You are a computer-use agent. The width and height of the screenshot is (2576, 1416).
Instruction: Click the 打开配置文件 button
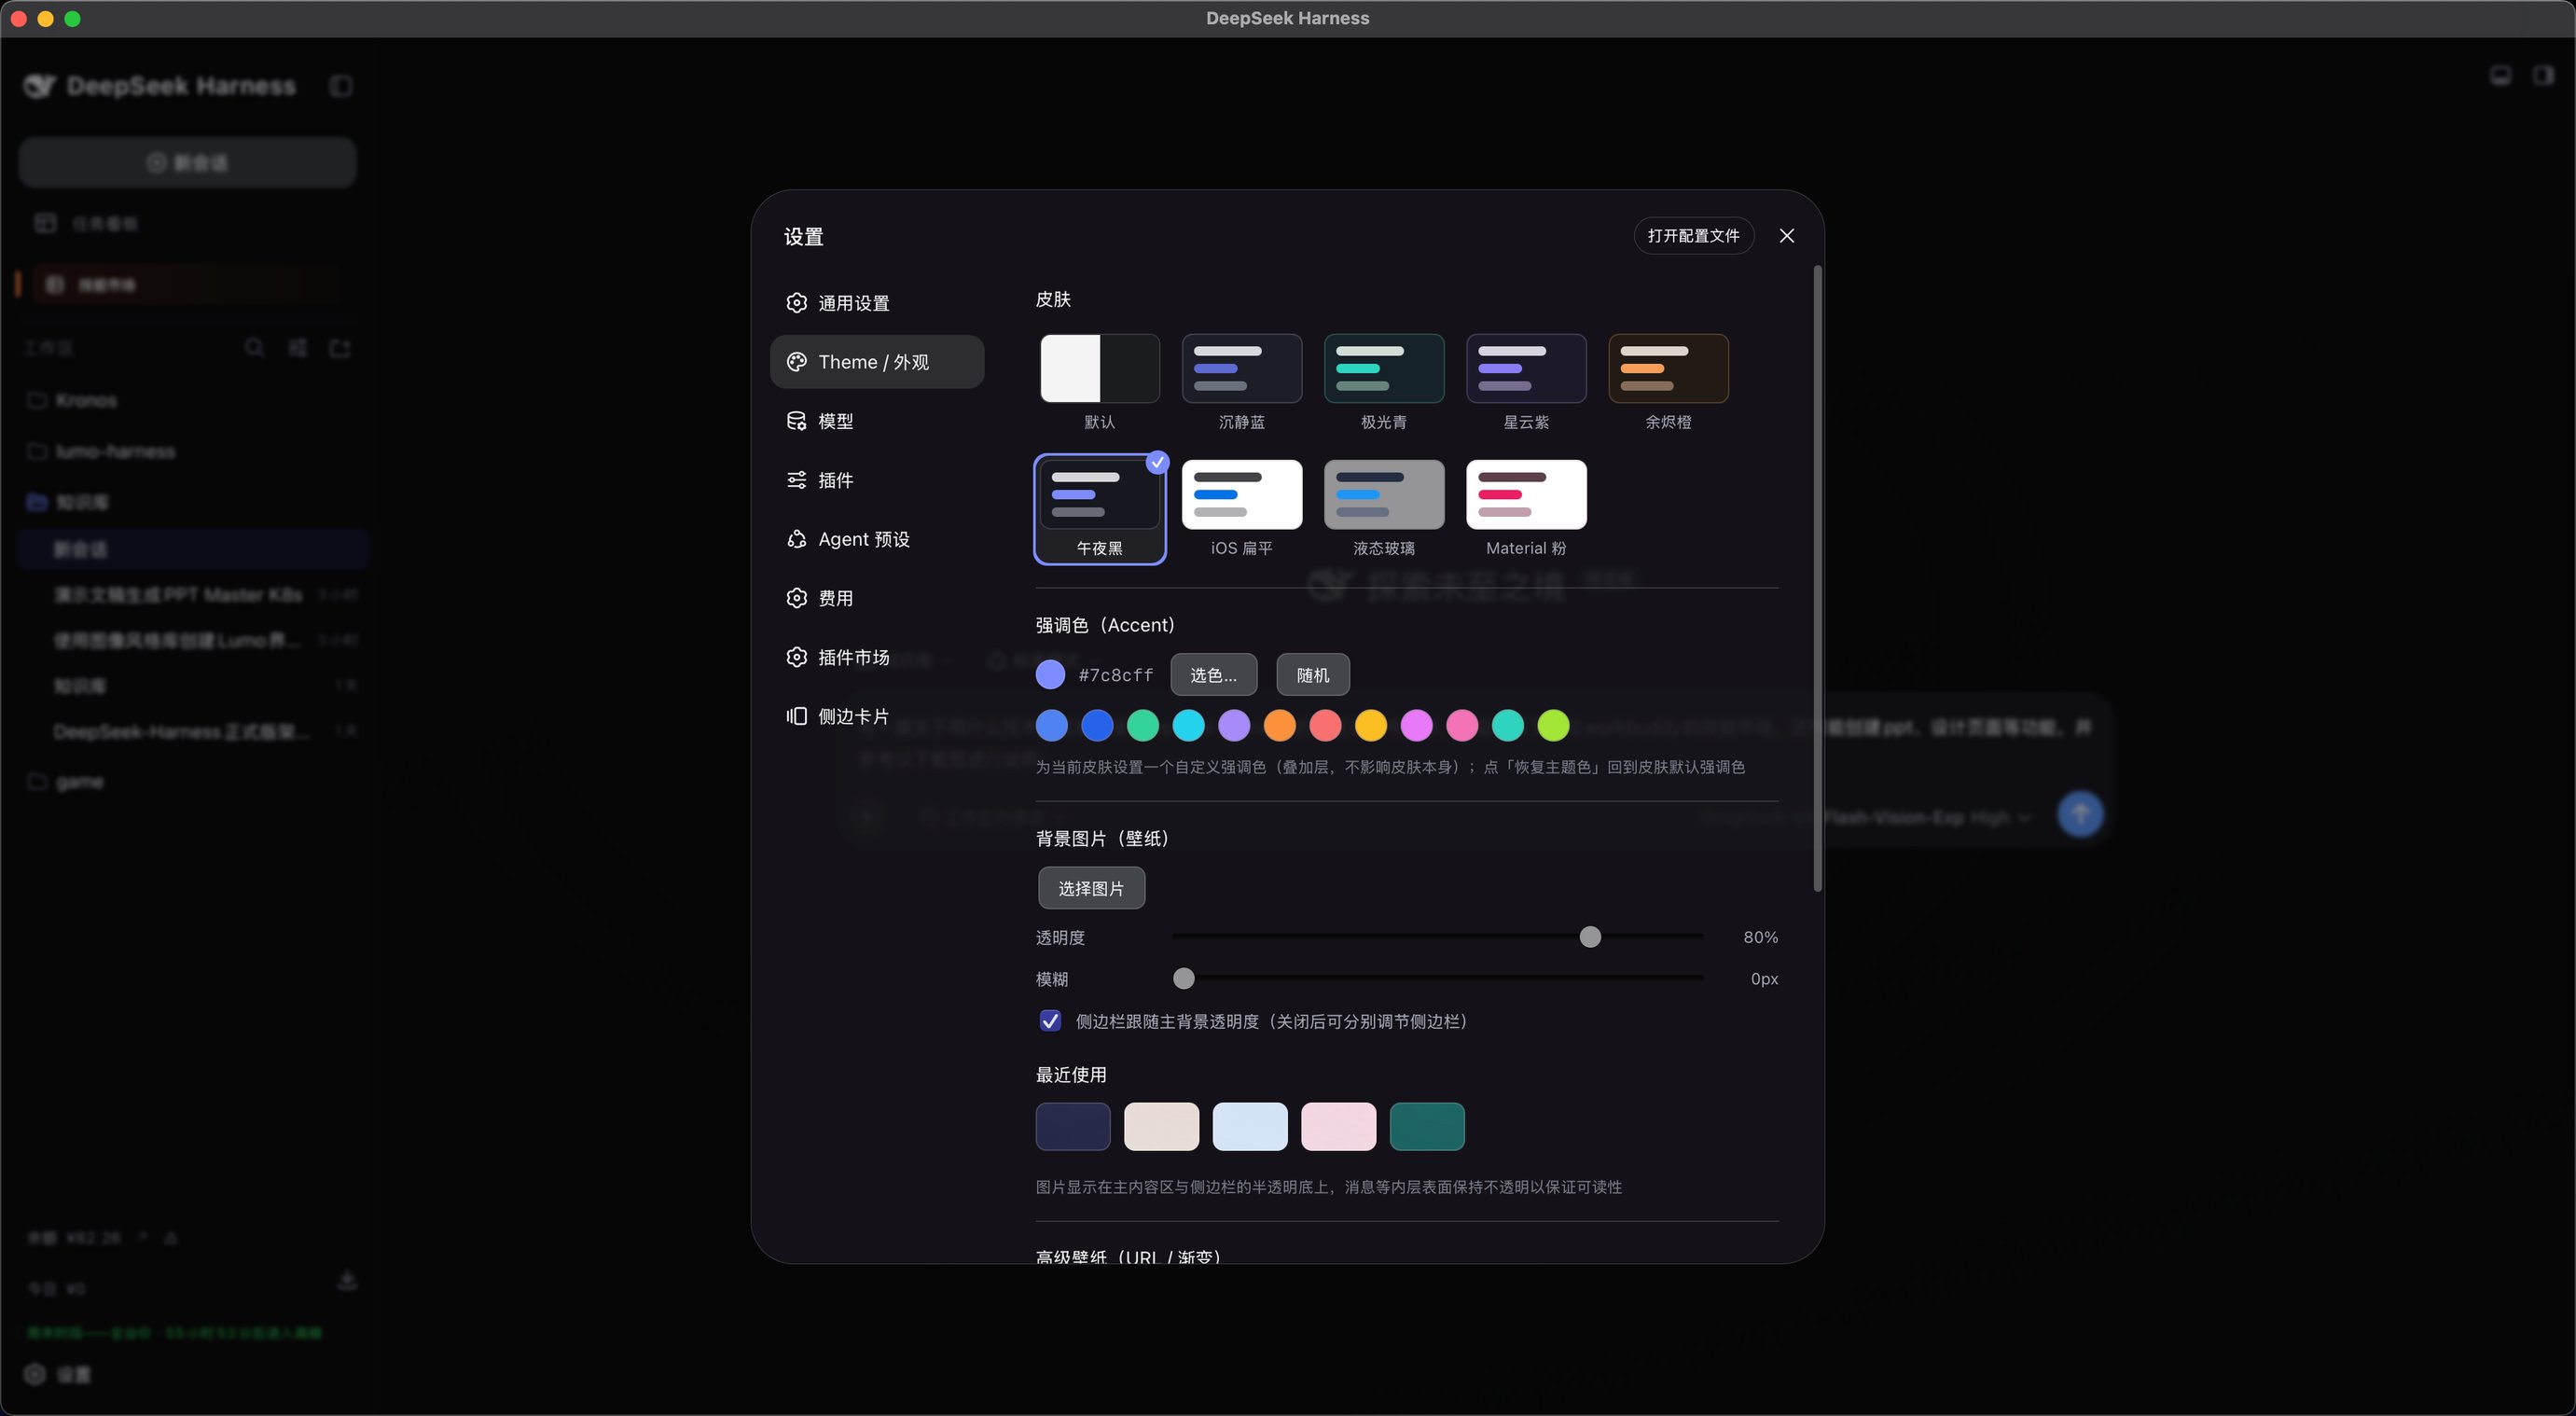(1693, 236)
